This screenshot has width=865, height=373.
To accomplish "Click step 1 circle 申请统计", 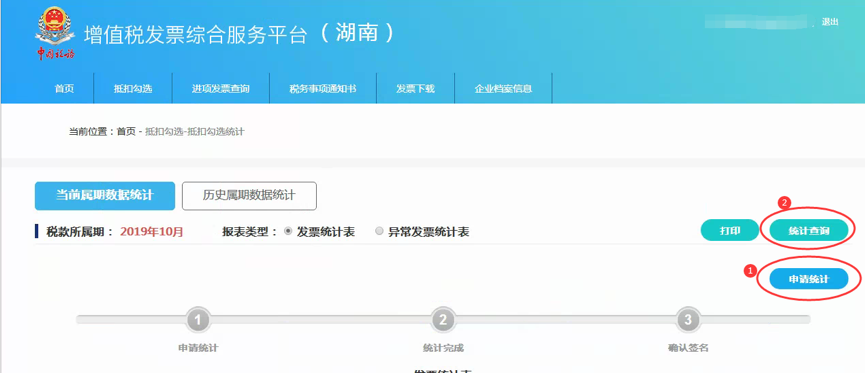I will tap(199, 319).
